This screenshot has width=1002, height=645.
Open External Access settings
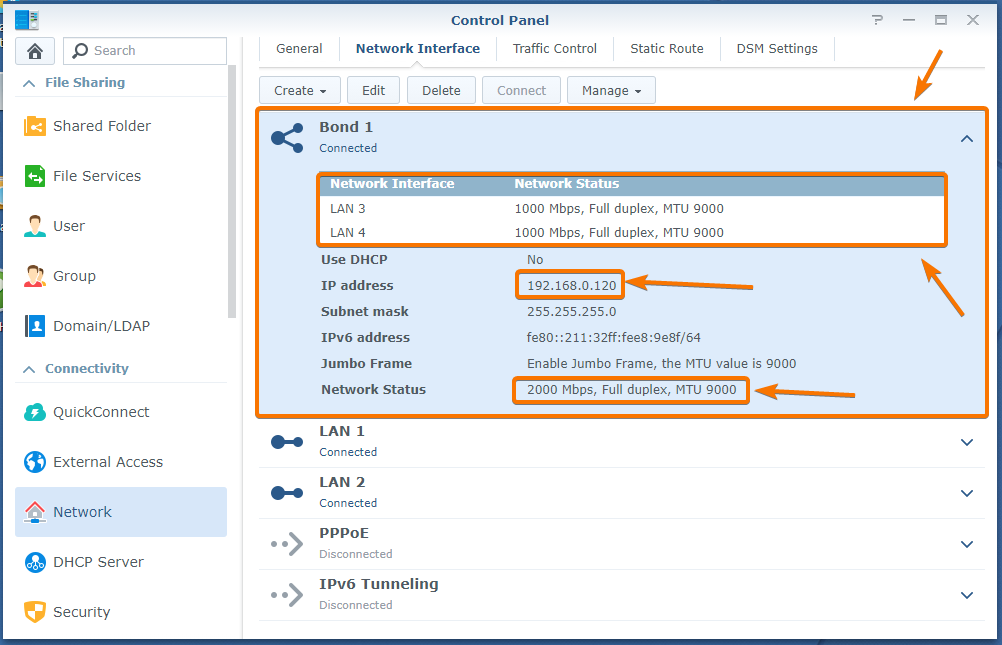click(x=107, y=462)
